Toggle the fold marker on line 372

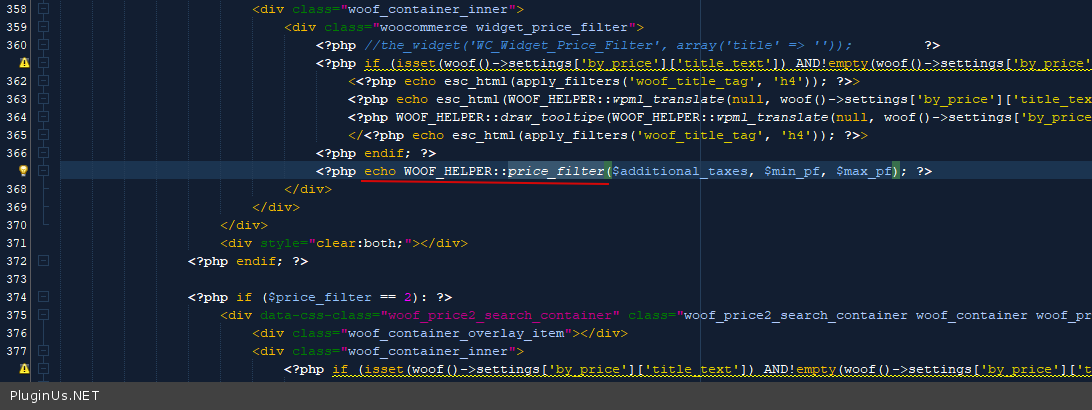[x=44, y=261]
